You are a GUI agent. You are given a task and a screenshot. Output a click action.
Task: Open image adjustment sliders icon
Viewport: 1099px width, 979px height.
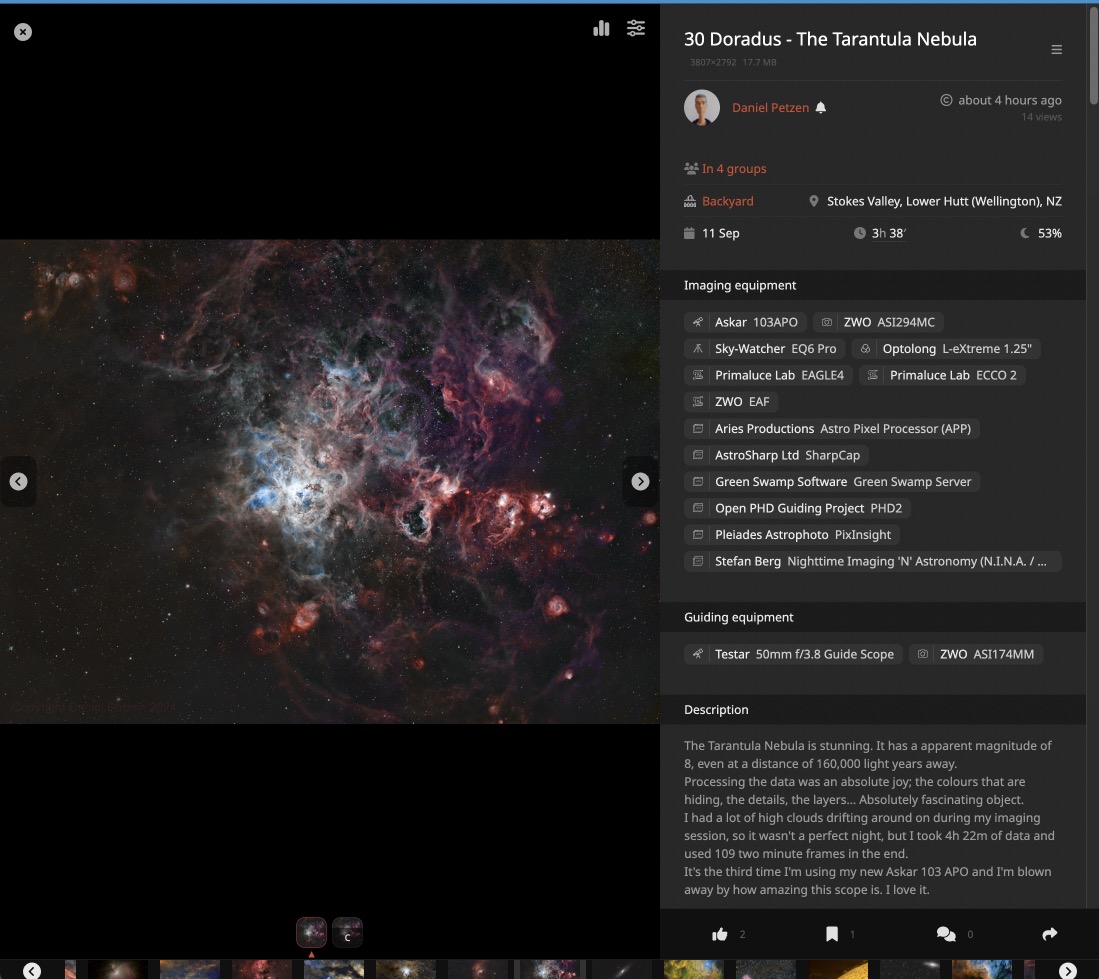(x=636, y=28)
